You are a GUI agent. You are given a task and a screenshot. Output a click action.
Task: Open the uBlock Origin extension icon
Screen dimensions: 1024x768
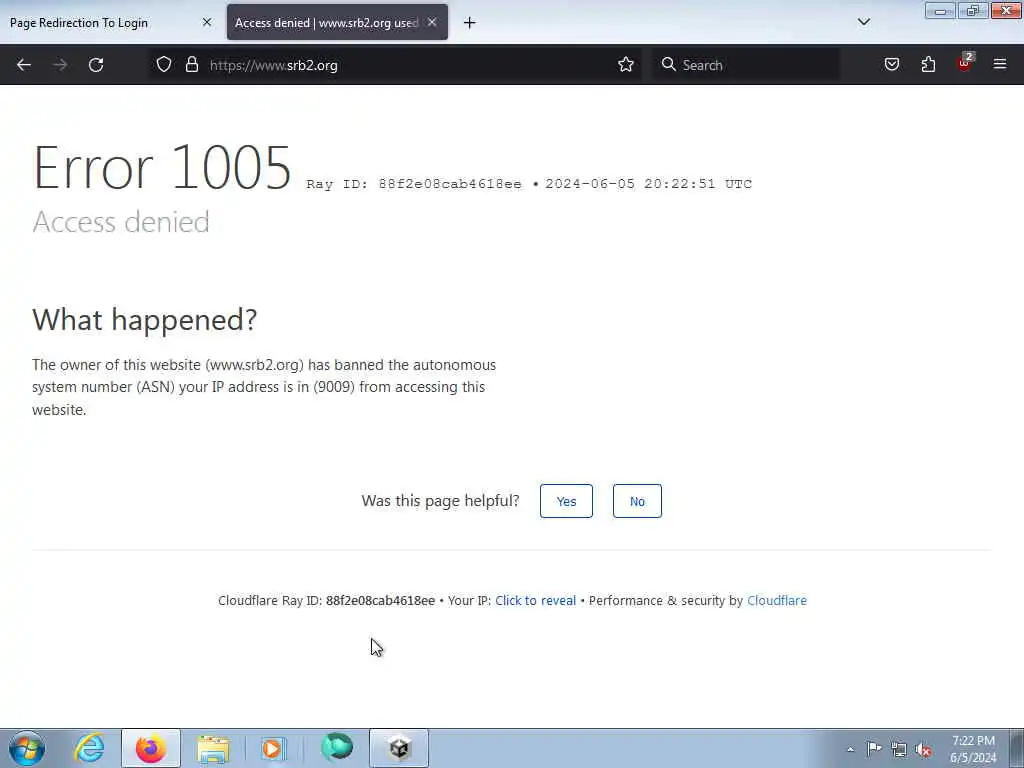pyautogui.click(x=965, y=63)
